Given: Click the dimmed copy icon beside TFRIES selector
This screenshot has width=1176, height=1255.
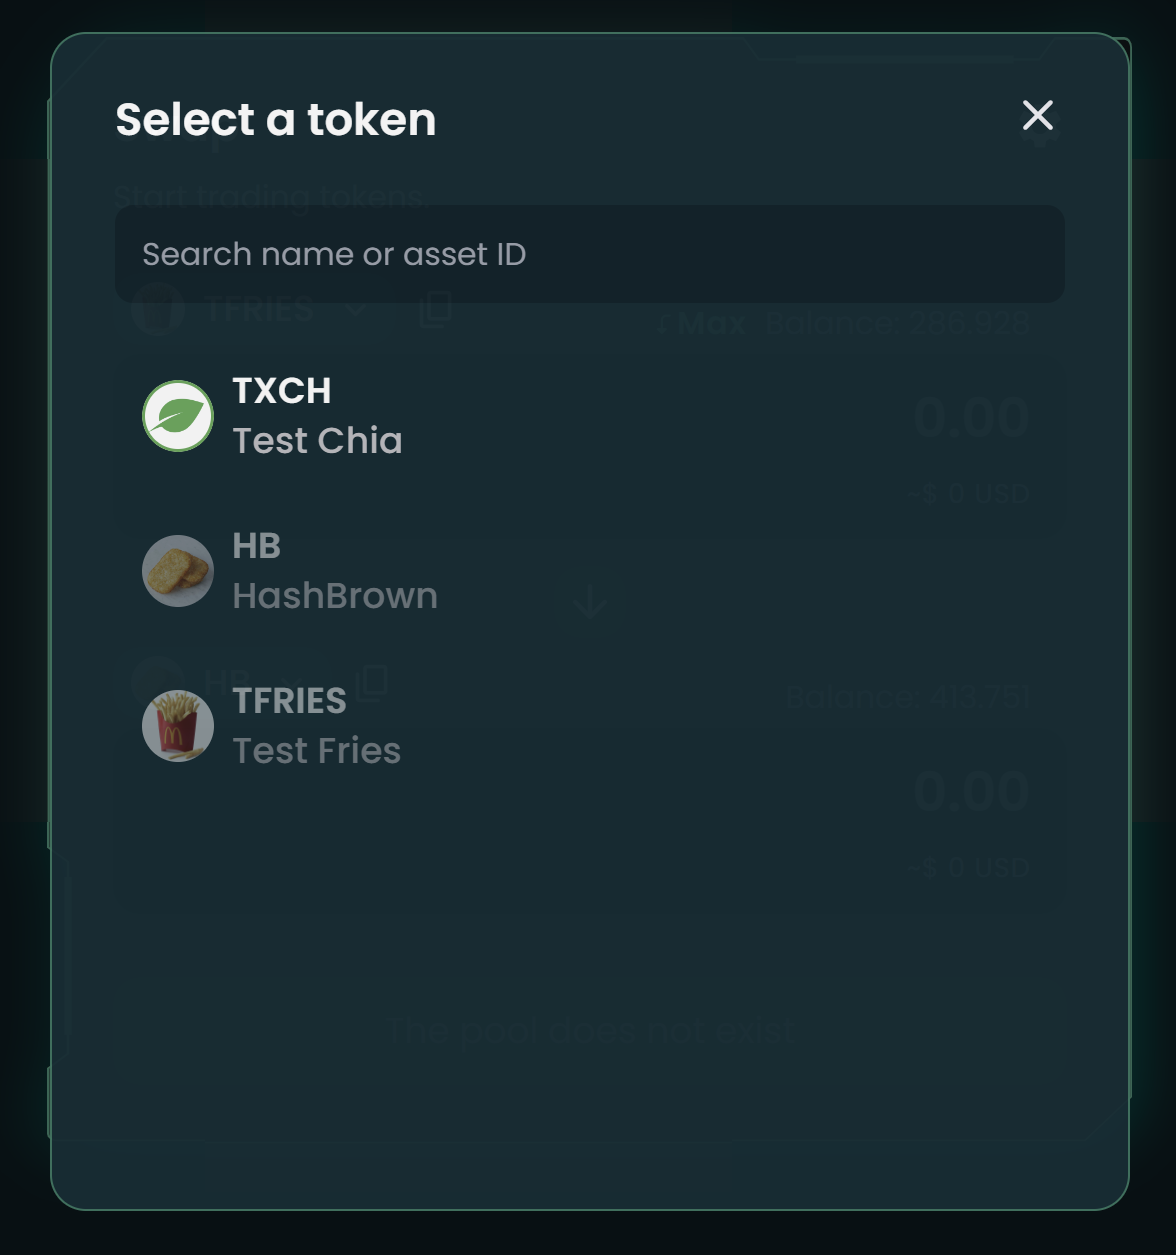Looking at the screenshot, I should (435, 309).
